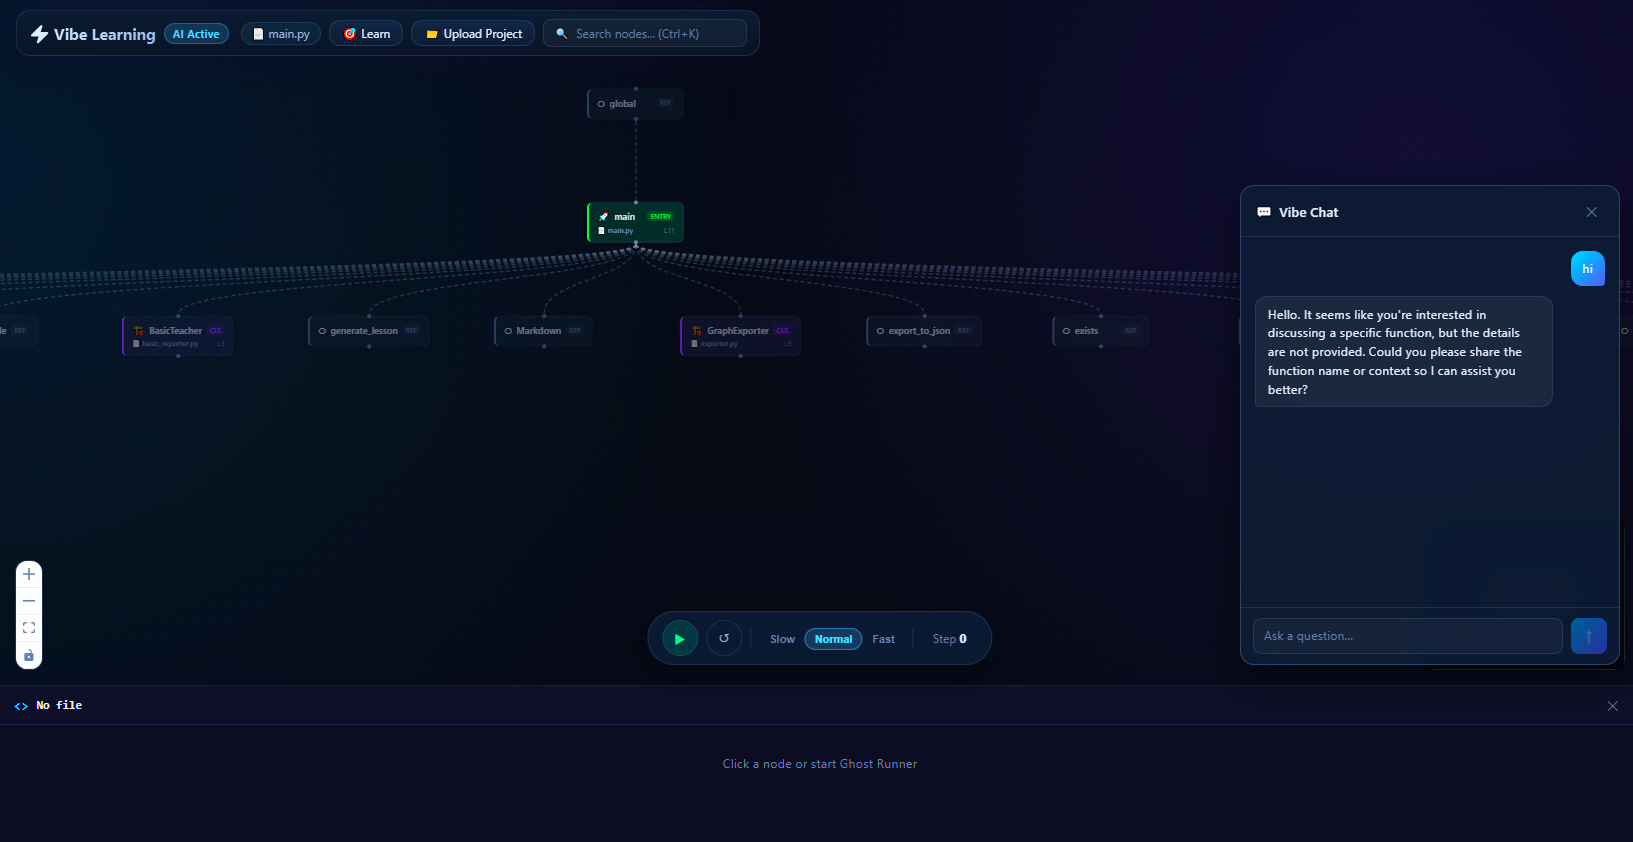
Task: Click the basic_reporter.py label
Action: [170, 344]
